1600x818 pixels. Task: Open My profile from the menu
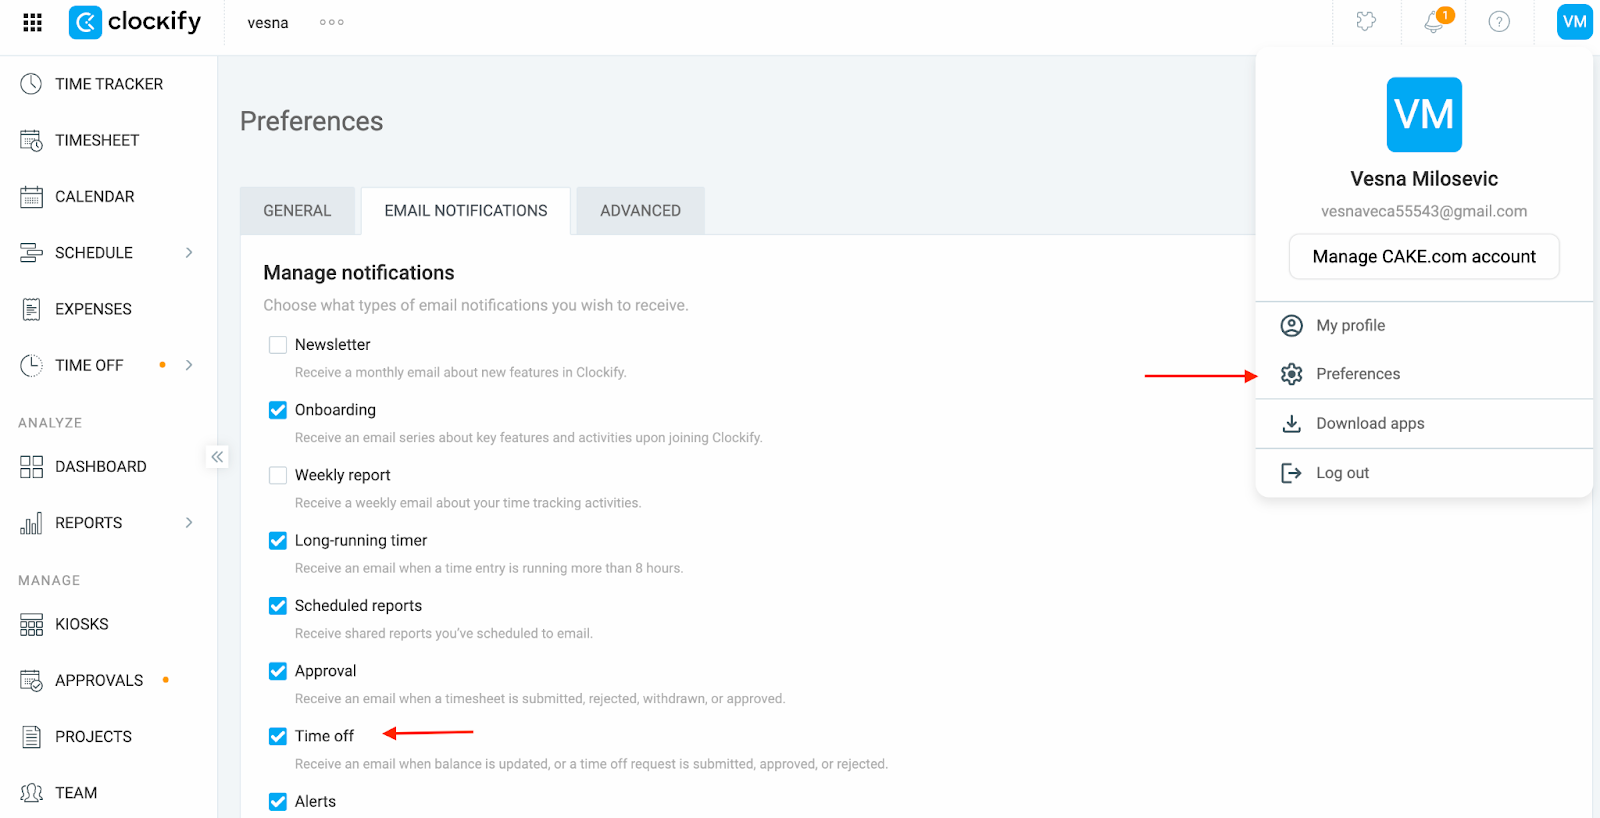click(1424, 325)
